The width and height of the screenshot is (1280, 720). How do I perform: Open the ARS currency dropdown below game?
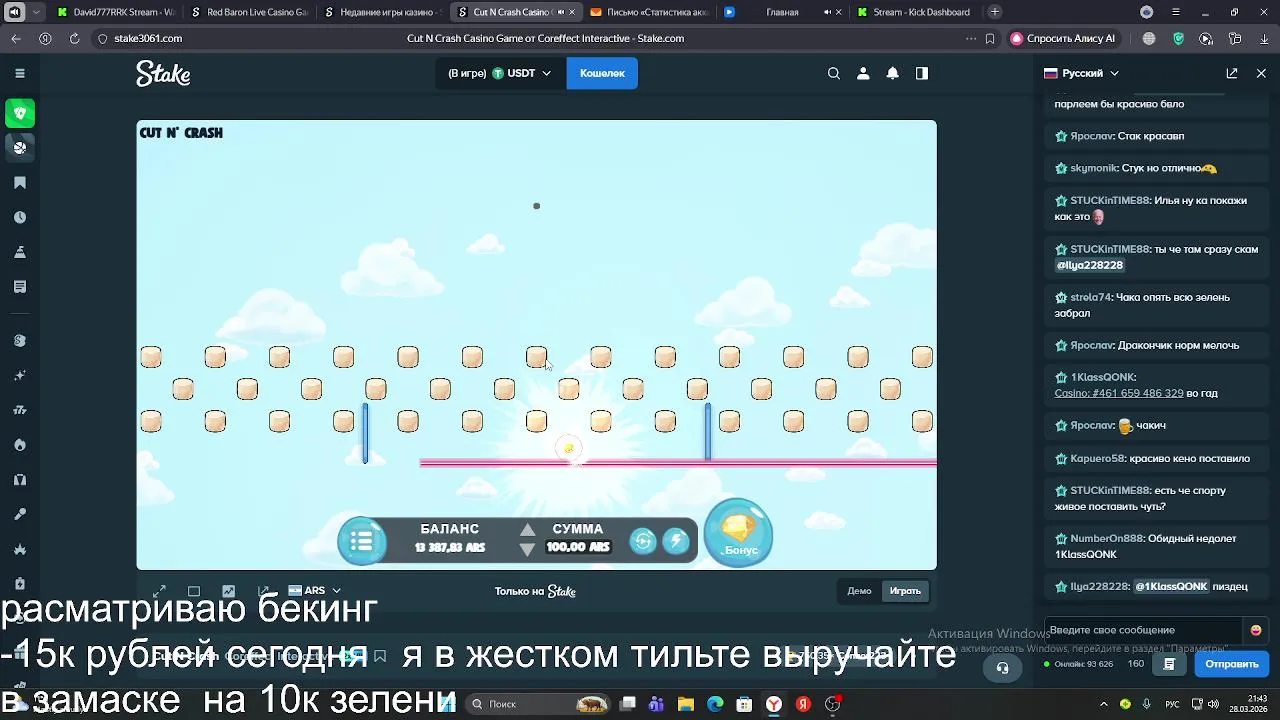314,591
